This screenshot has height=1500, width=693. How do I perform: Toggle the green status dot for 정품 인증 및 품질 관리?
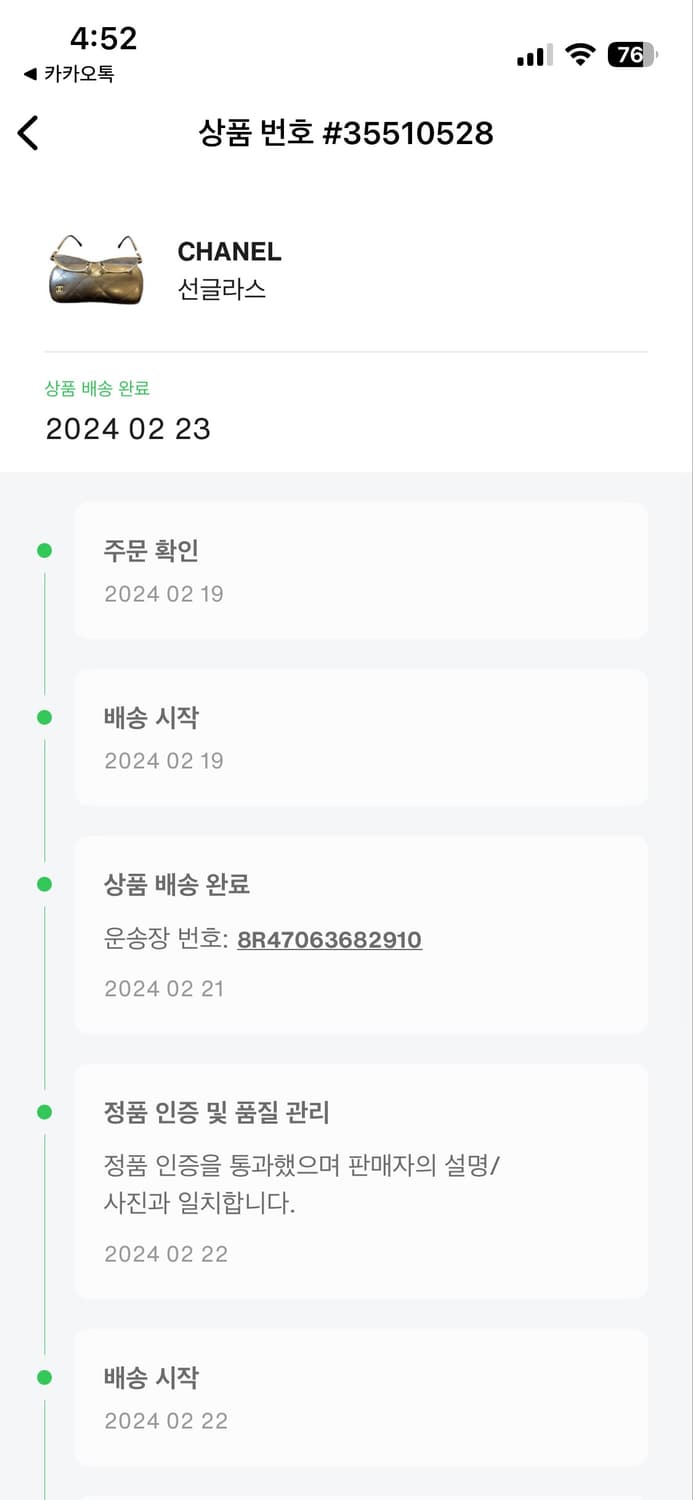pos(43,1110)
